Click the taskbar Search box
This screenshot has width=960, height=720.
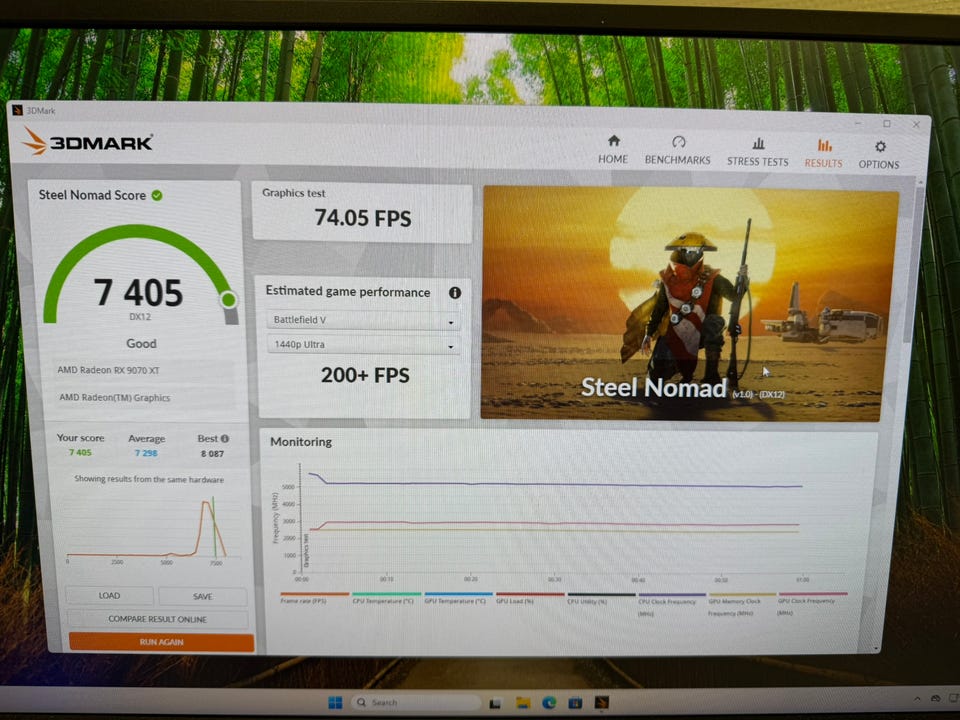coord(417,702)
